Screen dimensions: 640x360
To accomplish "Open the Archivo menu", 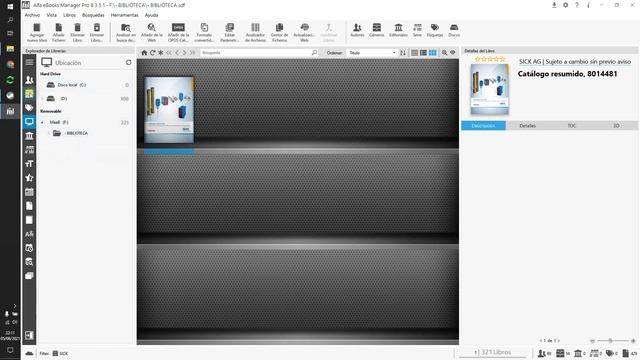I will (x=32, y=15).
